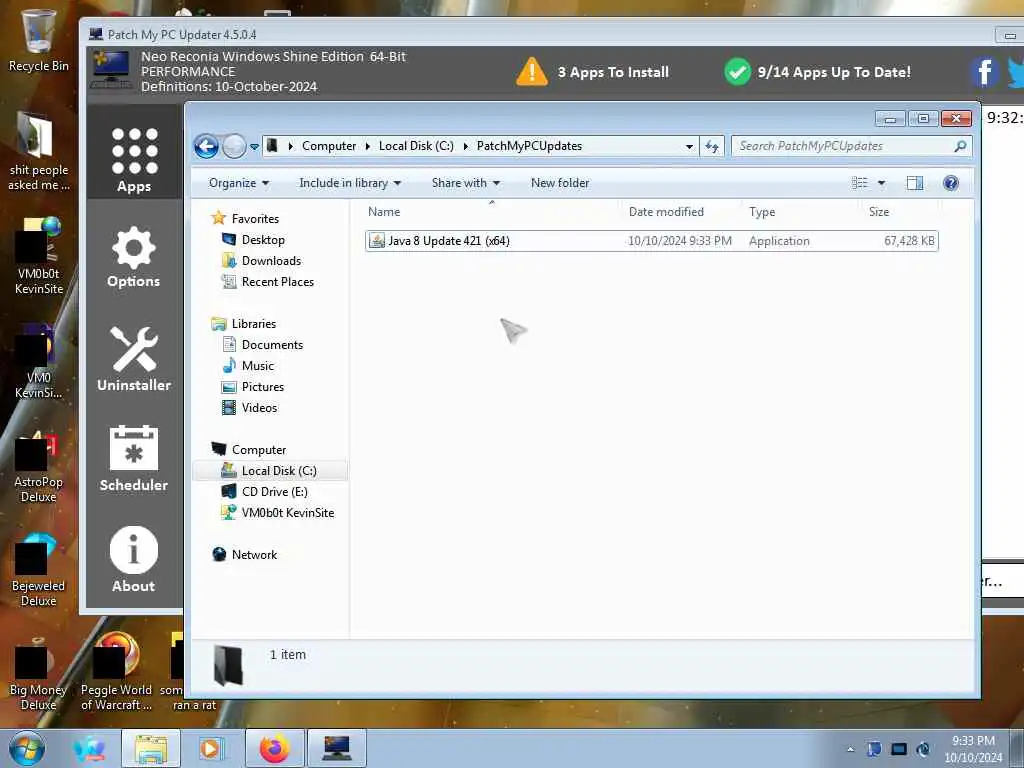Select Favorites in the navigation pane

246,219
